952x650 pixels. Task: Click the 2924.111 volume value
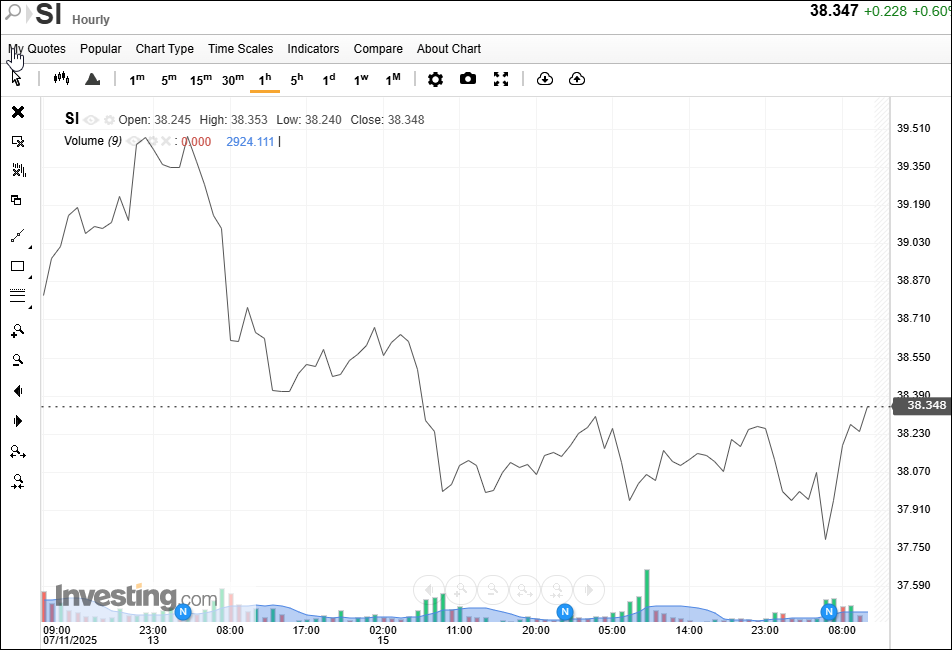point(250,141)
